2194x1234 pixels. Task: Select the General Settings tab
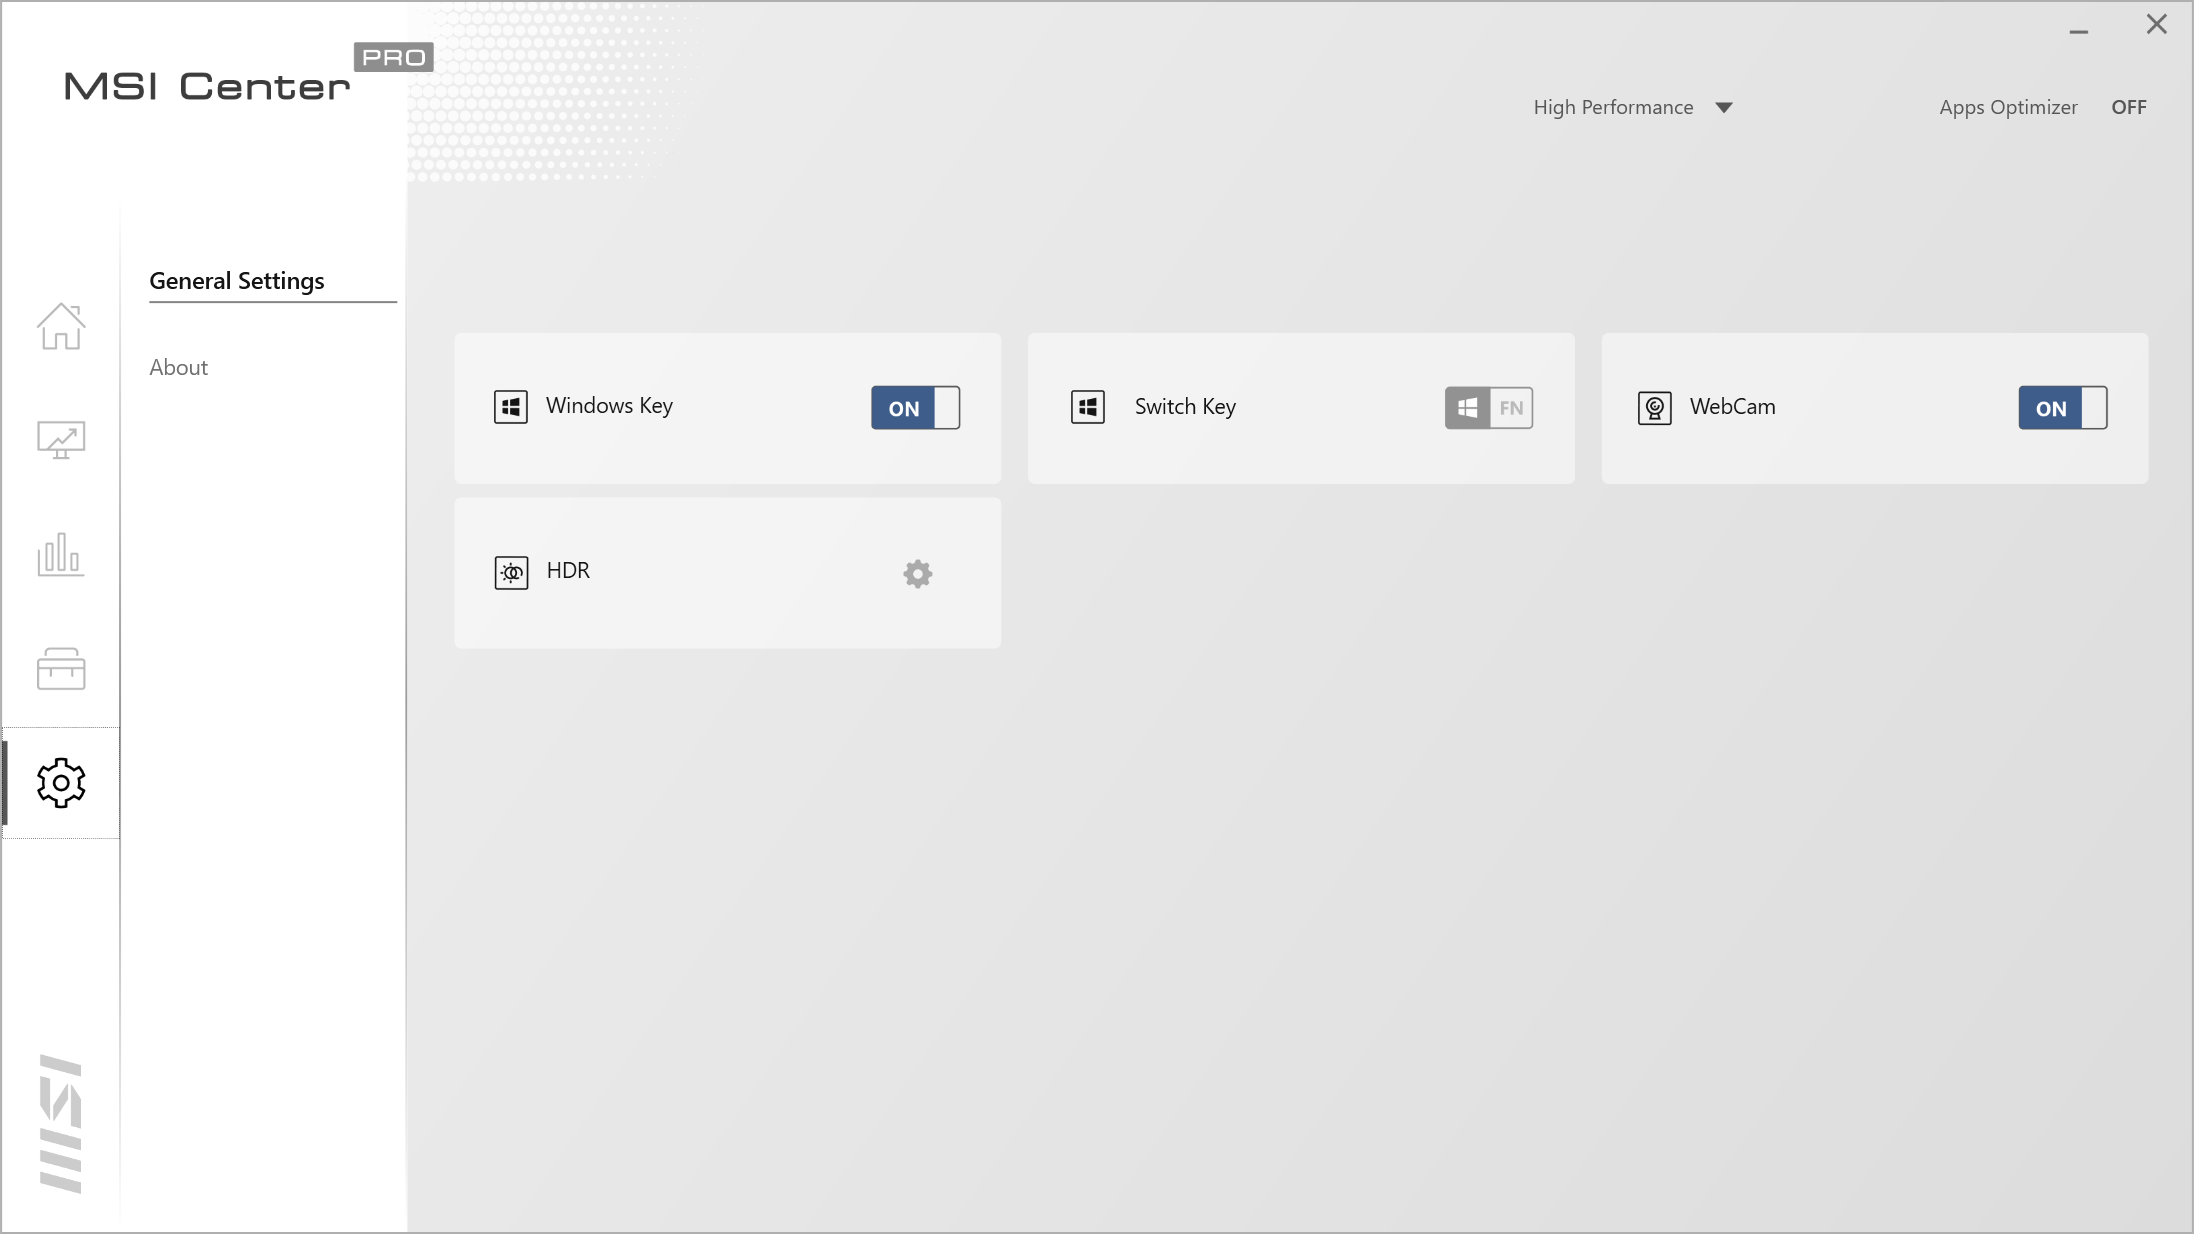[x=237, y=281]
